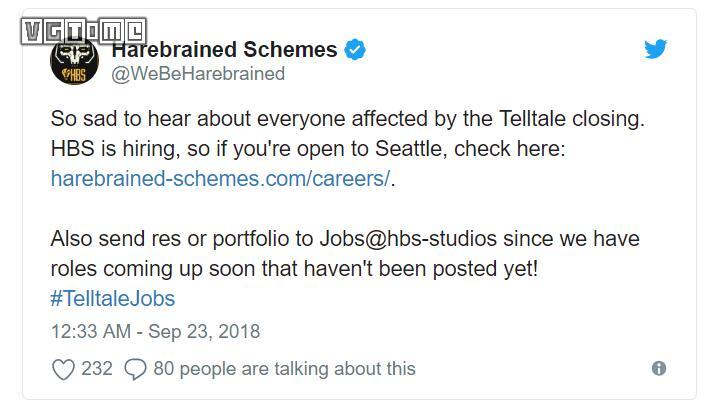Click the tweet's first sentence about Telltale closing
Screen dimensions: 711x417
point(347,119)
